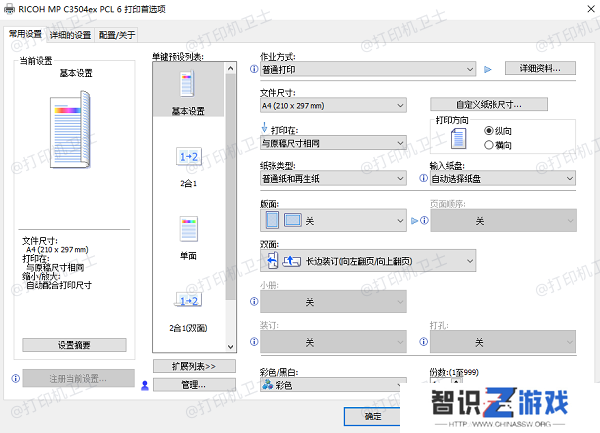Click the preset list scrollbar thumb

(230, 187)
